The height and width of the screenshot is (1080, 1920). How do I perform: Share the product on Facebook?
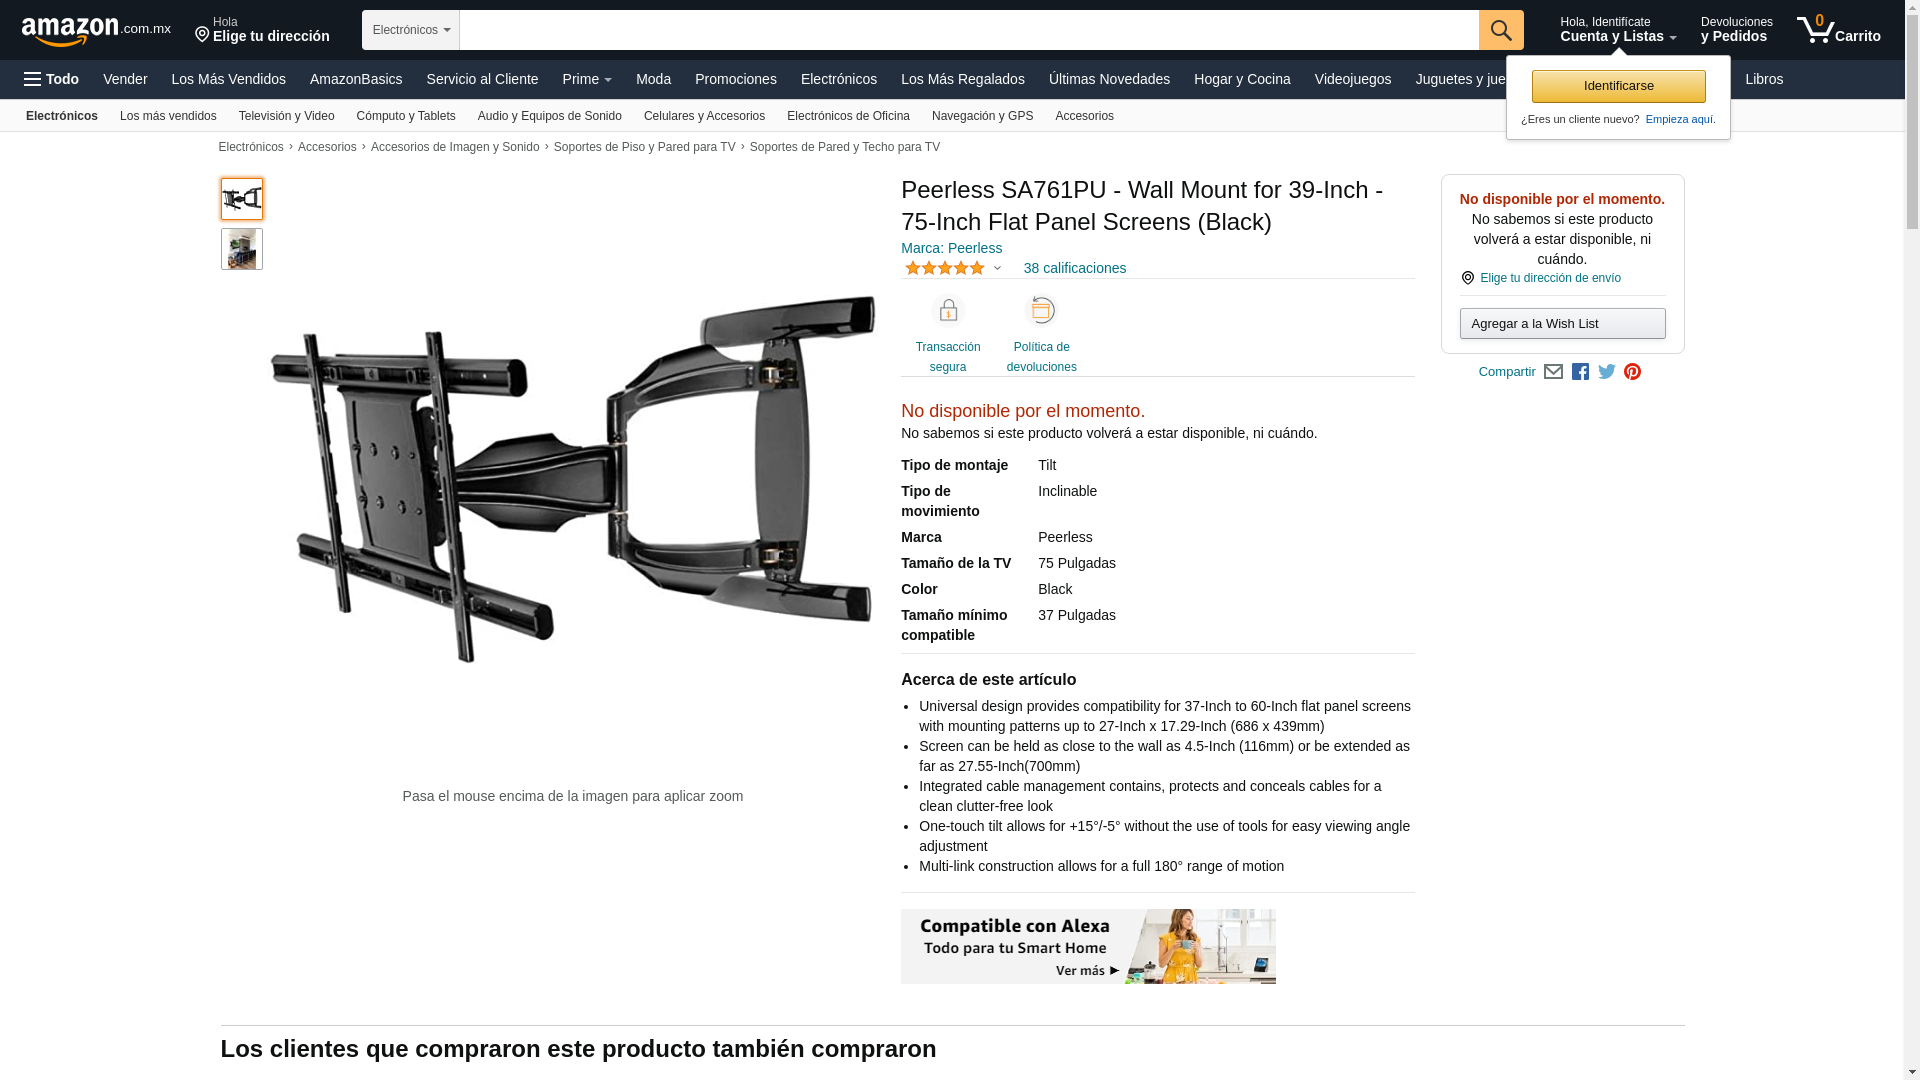coord(1580,372)
